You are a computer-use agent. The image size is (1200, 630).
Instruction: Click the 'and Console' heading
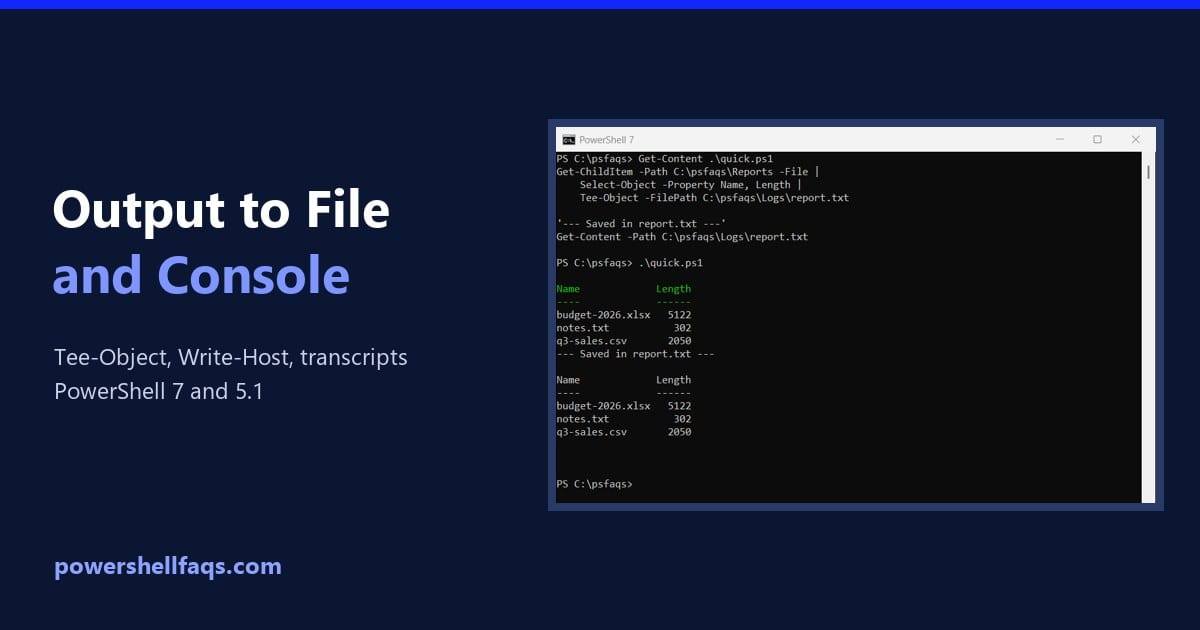201,275
